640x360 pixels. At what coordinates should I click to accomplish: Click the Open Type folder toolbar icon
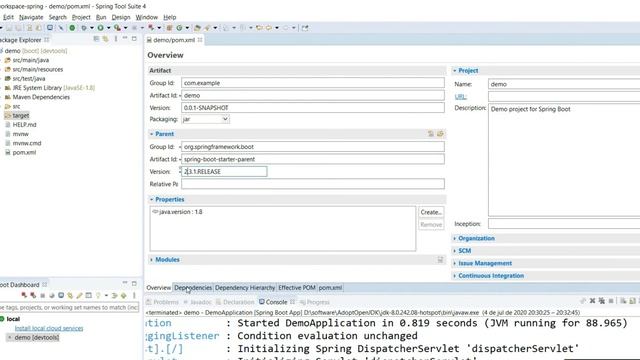point(197,28)
